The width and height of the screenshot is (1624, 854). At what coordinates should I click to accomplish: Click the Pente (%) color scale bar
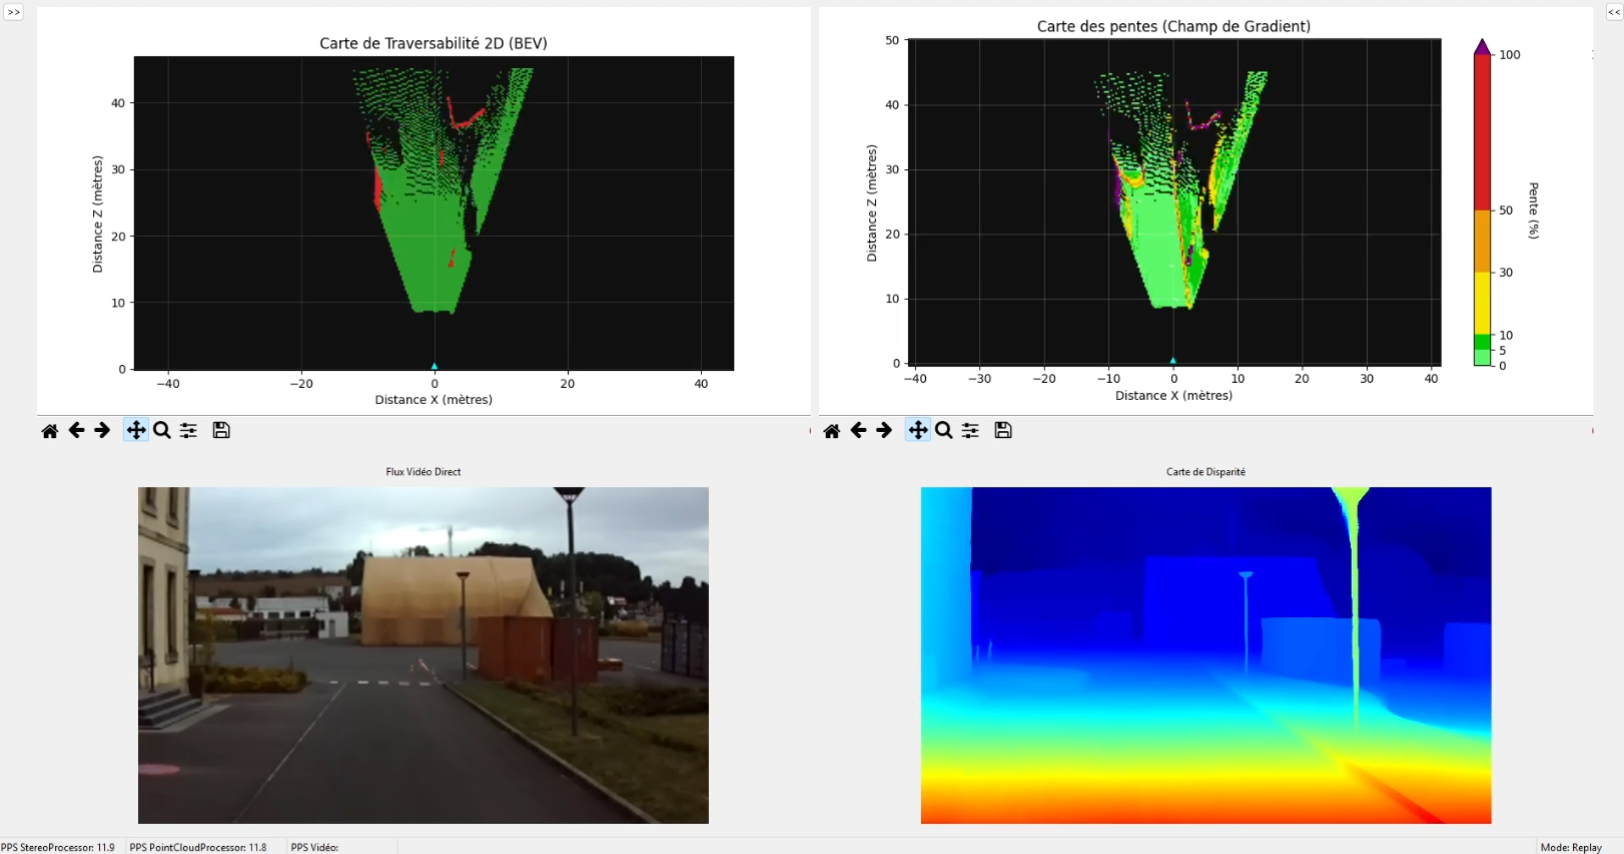(x=1482, y=210)
